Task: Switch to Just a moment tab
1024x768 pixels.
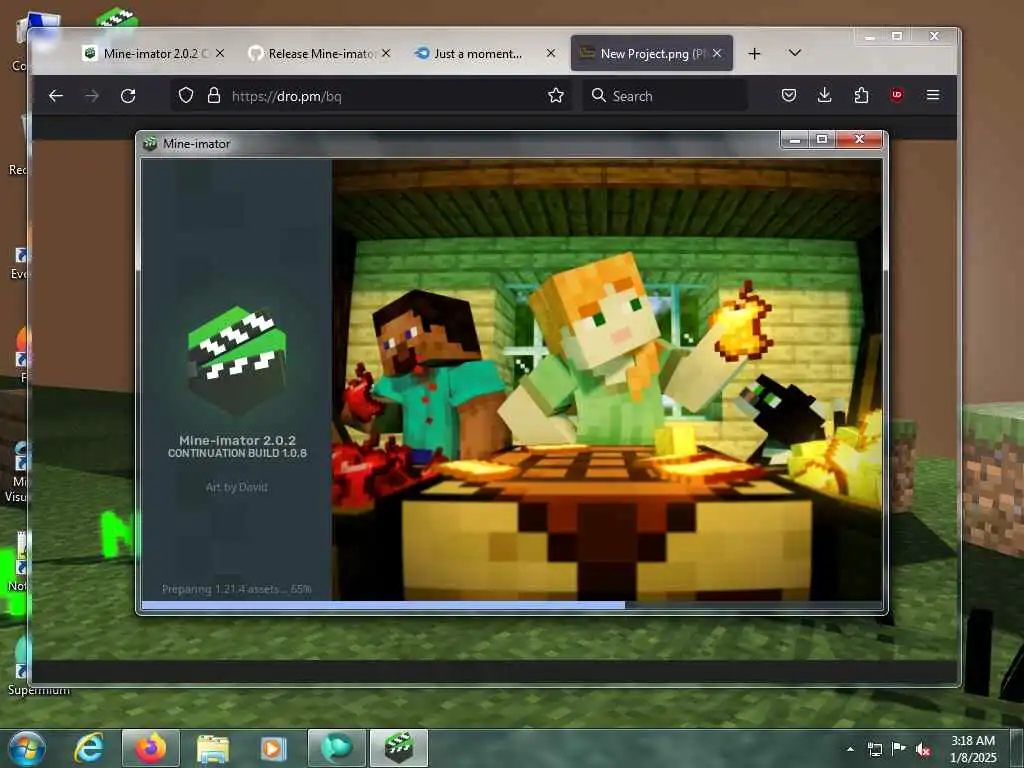Action: [x=485, y=54]
